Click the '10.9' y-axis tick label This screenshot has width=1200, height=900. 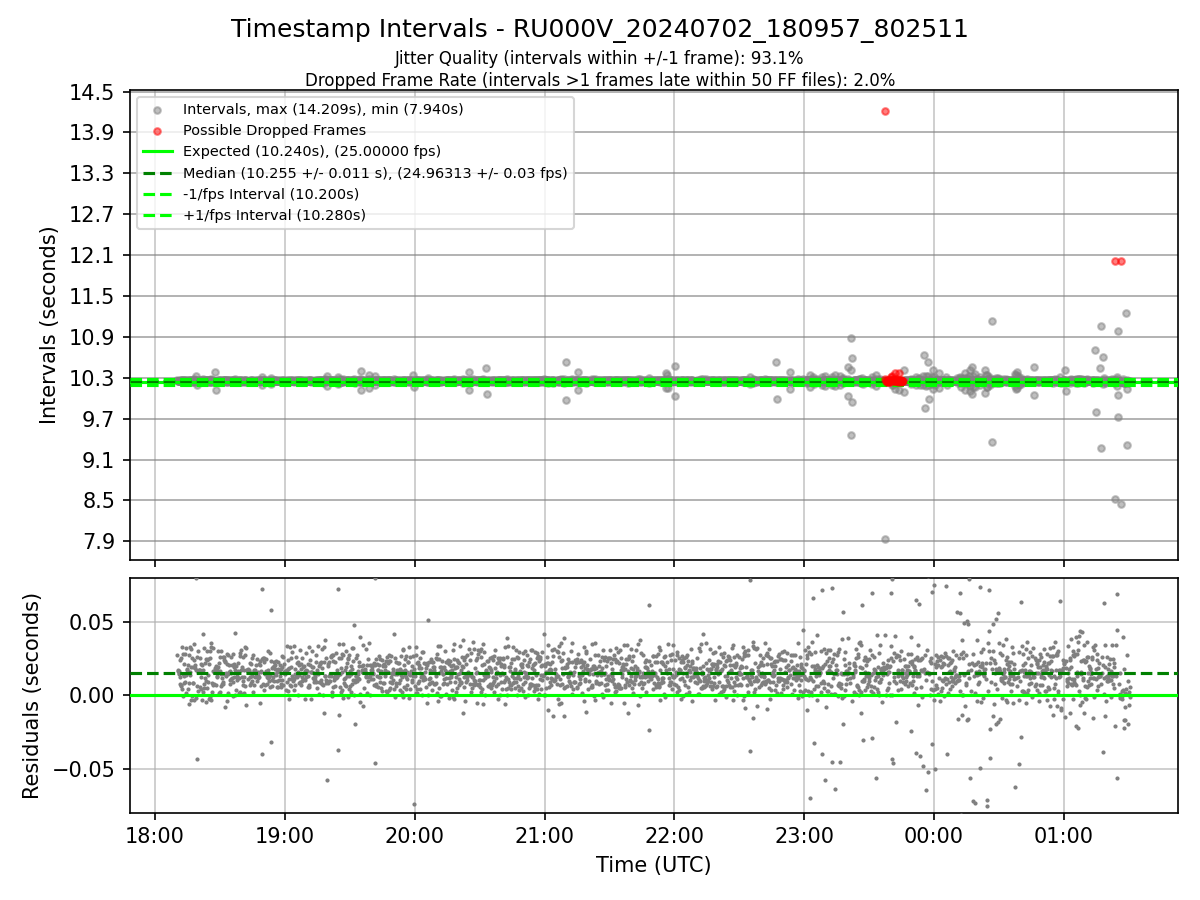point(93,338)
